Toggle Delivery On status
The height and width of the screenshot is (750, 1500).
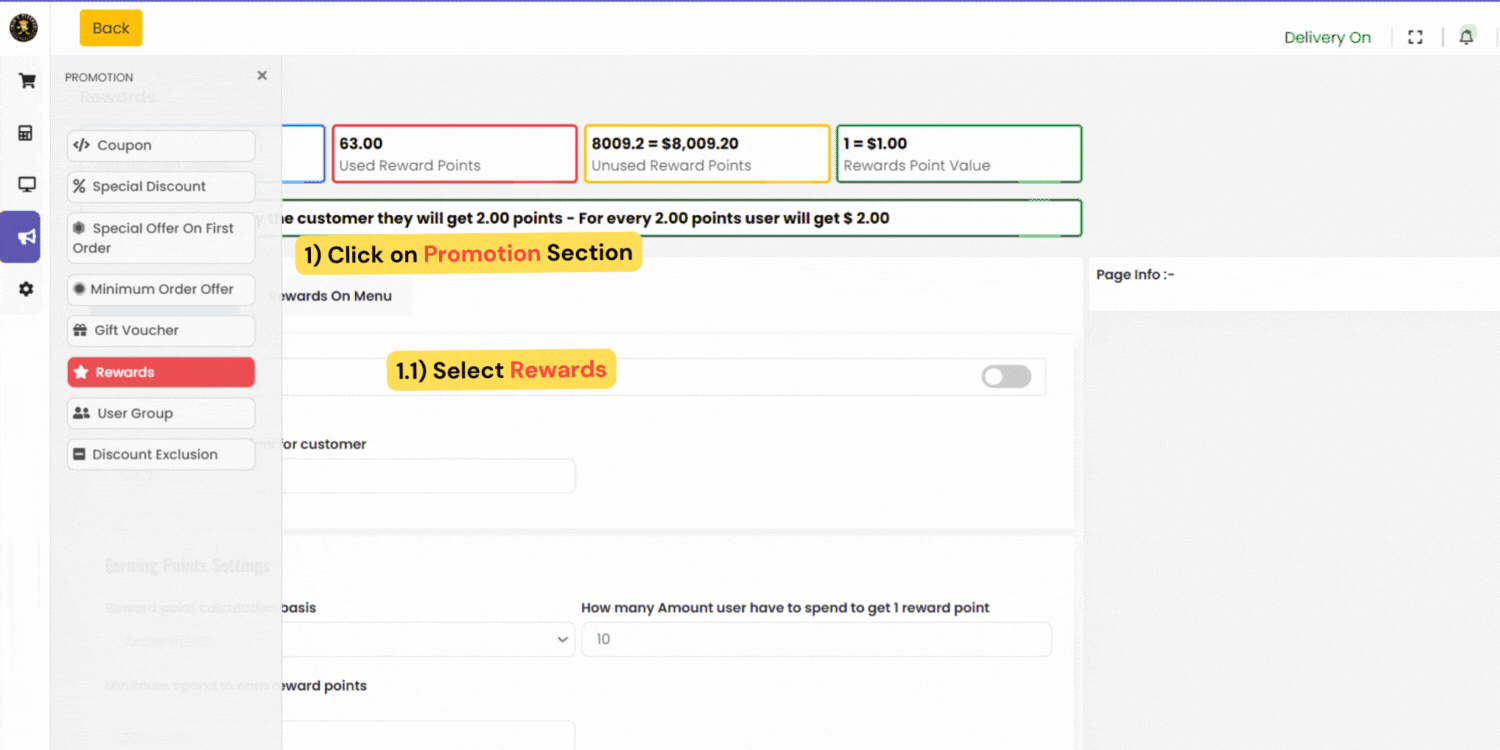click(1327, 38)
